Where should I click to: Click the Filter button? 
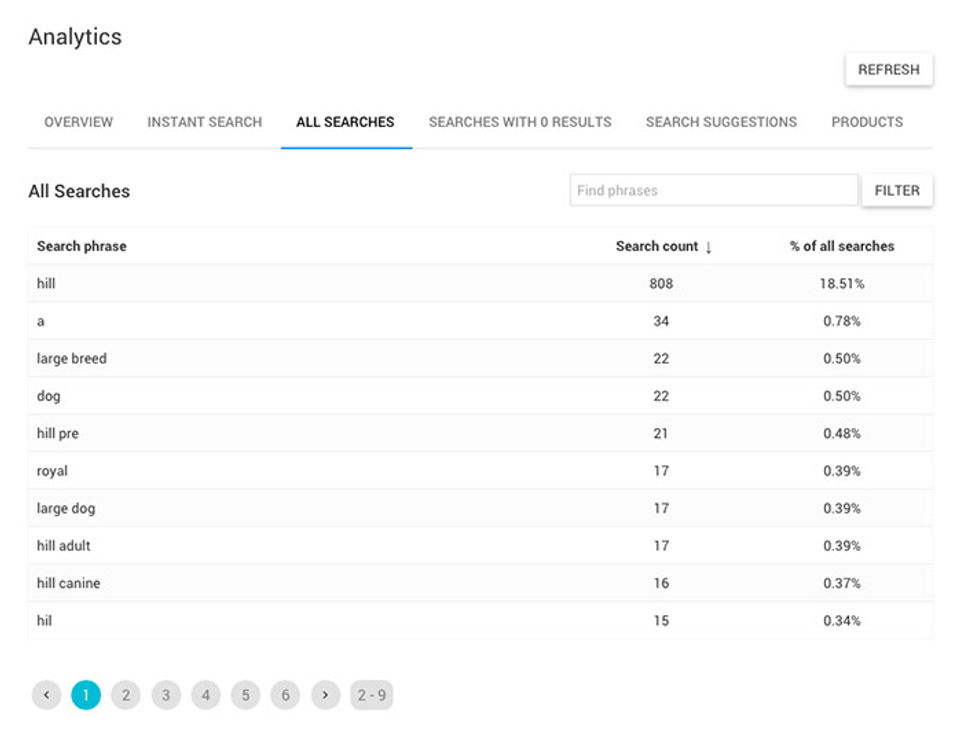(x=897, y=190)
